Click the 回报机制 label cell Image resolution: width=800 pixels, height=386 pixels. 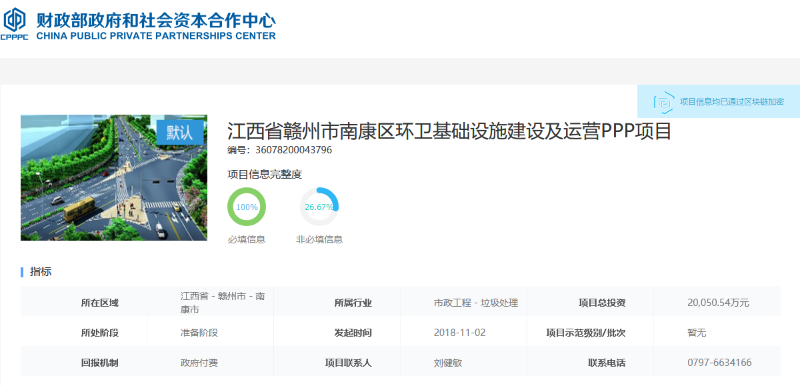point(99,363)
